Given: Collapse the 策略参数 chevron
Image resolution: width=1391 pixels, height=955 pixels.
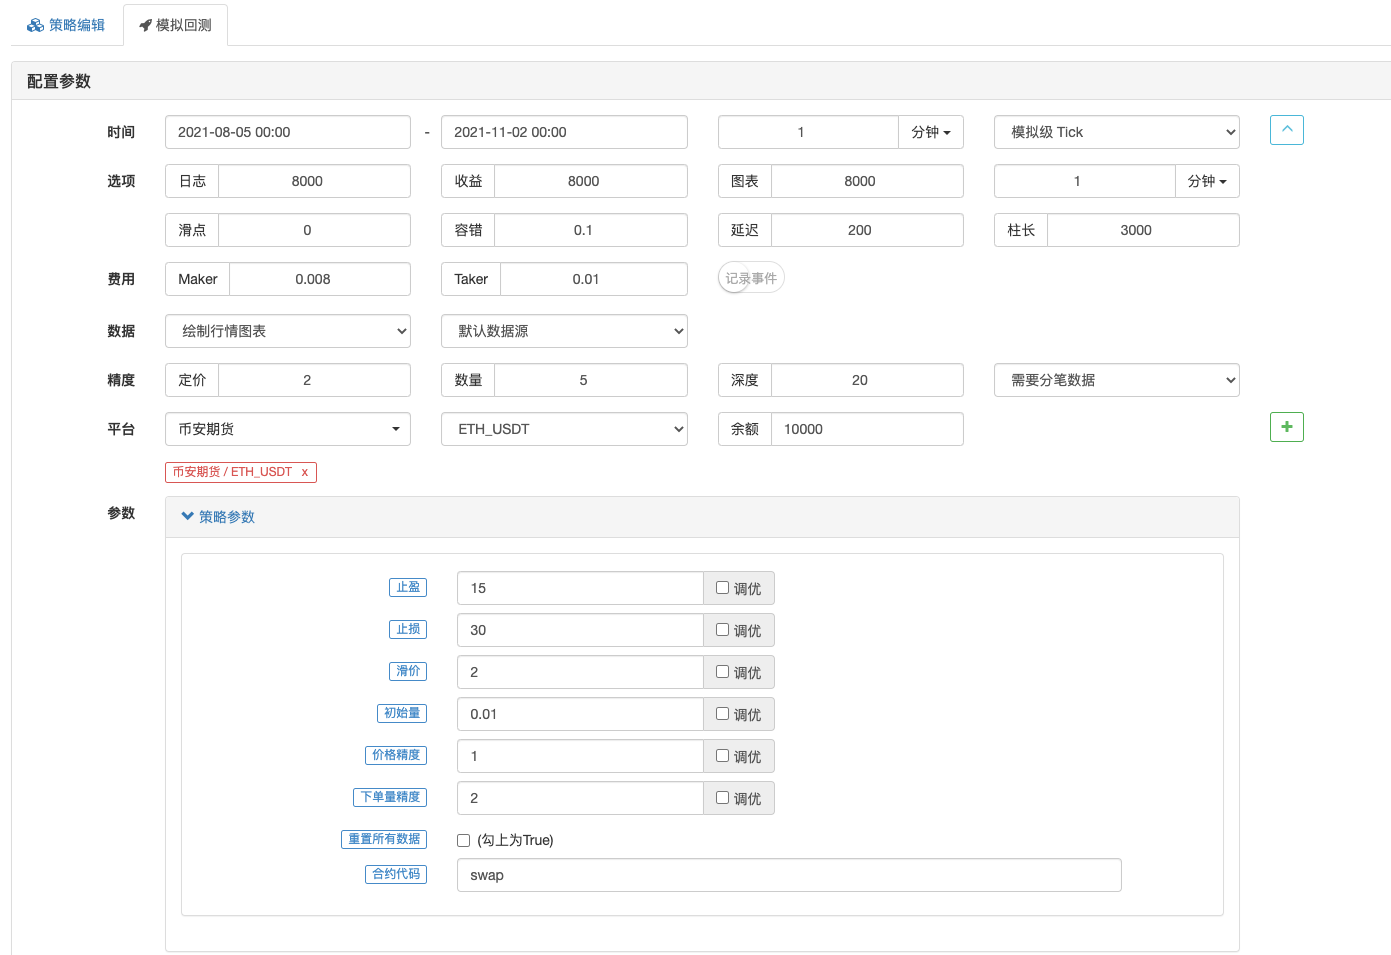Looking at the screenshot, I should [x=187, y=517].
